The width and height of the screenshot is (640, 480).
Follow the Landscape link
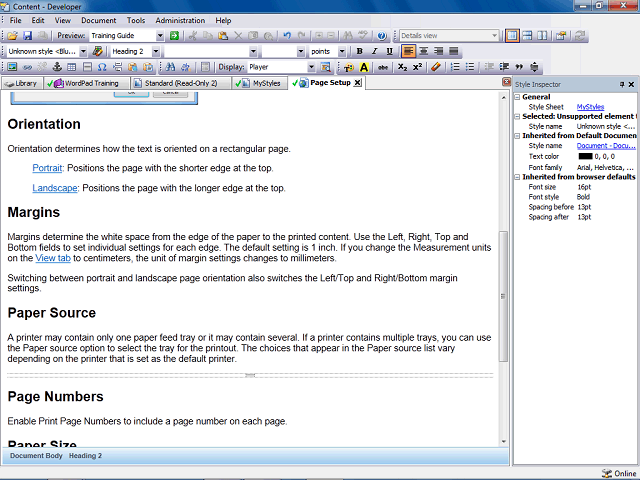[55, 188]
